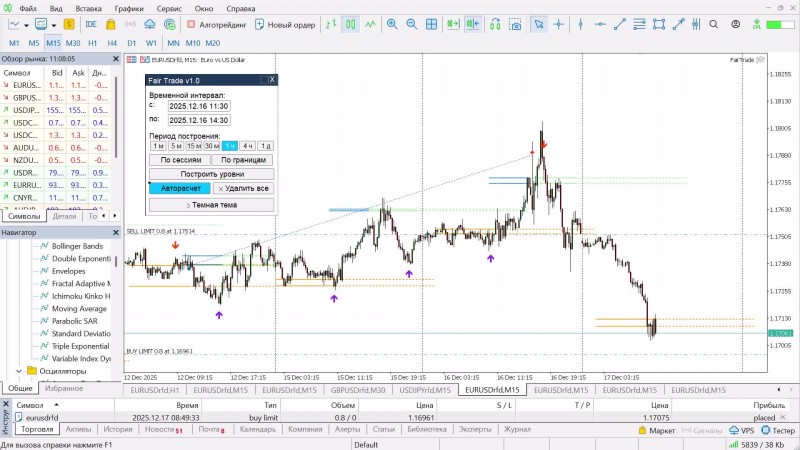Click the end time field 2025.12.16 14:30
The height and width of the screenshot is (450, 800).
(x=199, y=120)
